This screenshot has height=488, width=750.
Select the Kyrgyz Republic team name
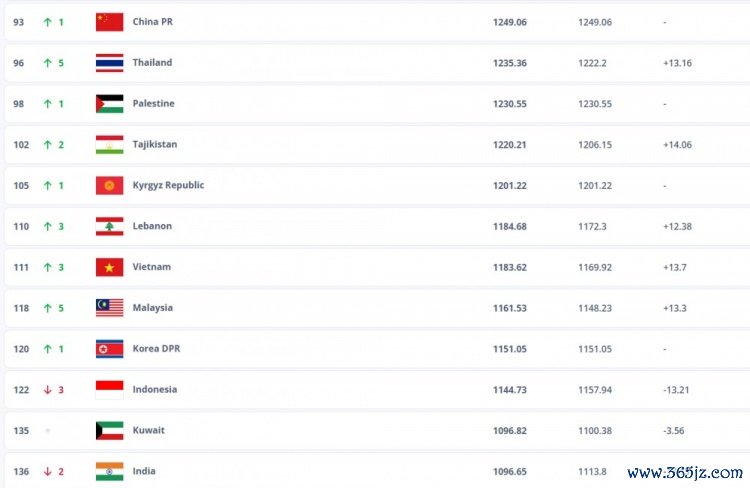point(168,186)
